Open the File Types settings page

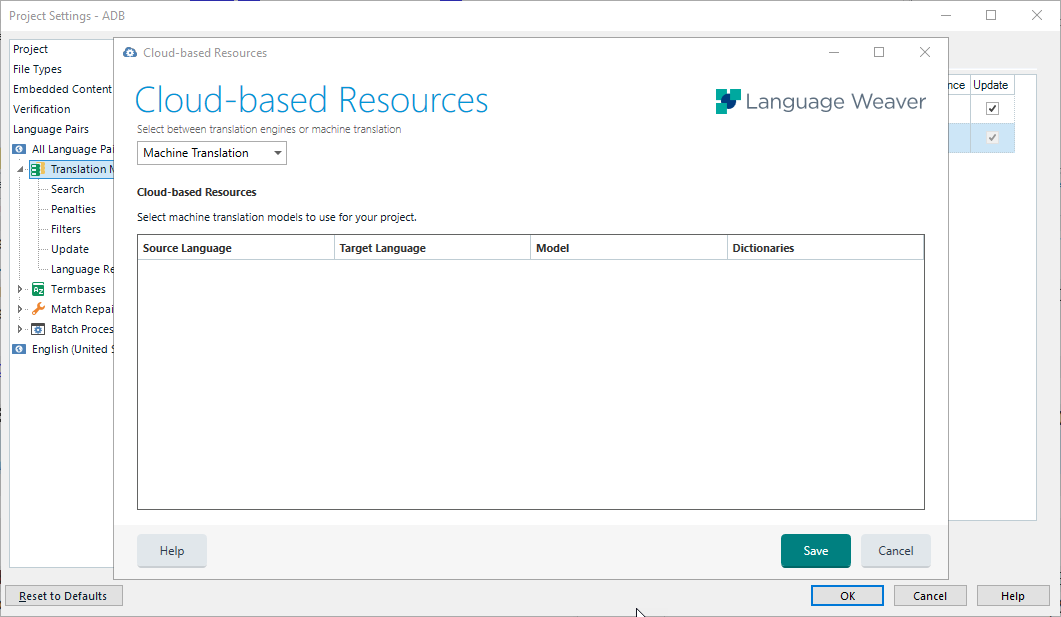(x=37, y=68)
